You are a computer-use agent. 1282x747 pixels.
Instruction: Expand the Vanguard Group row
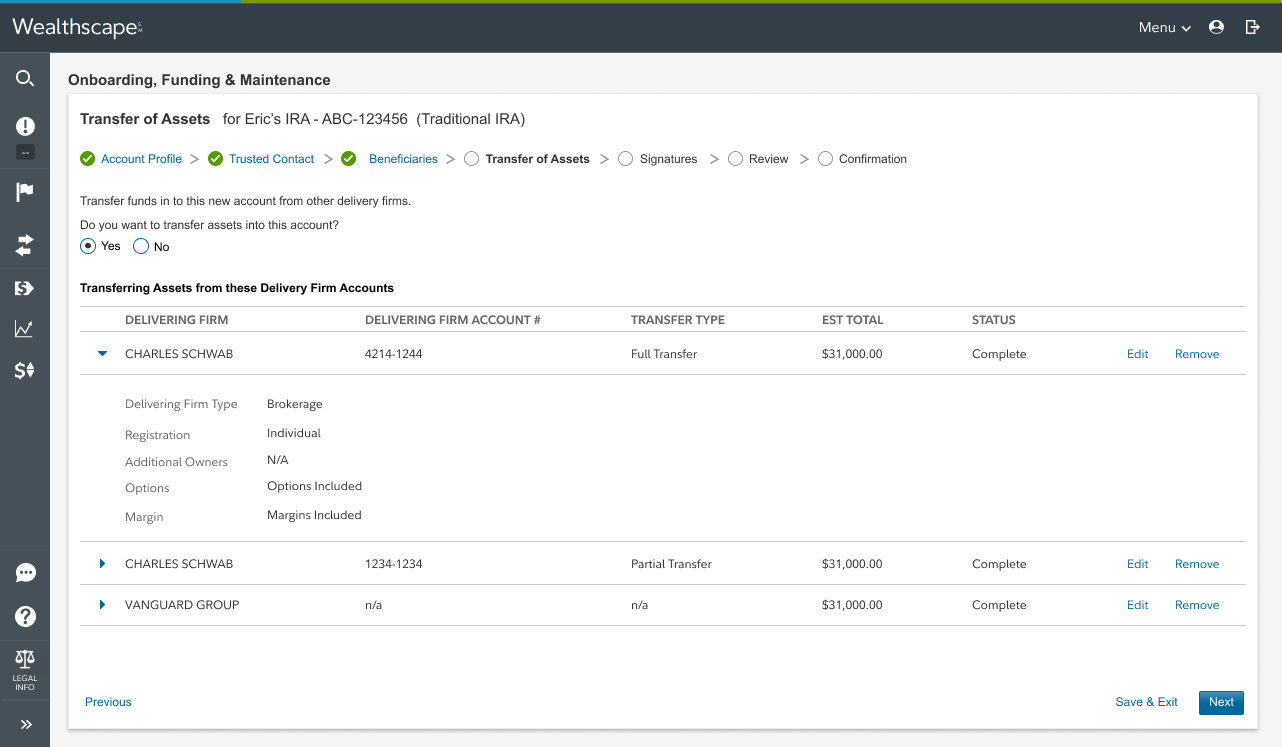pos(102,605)
